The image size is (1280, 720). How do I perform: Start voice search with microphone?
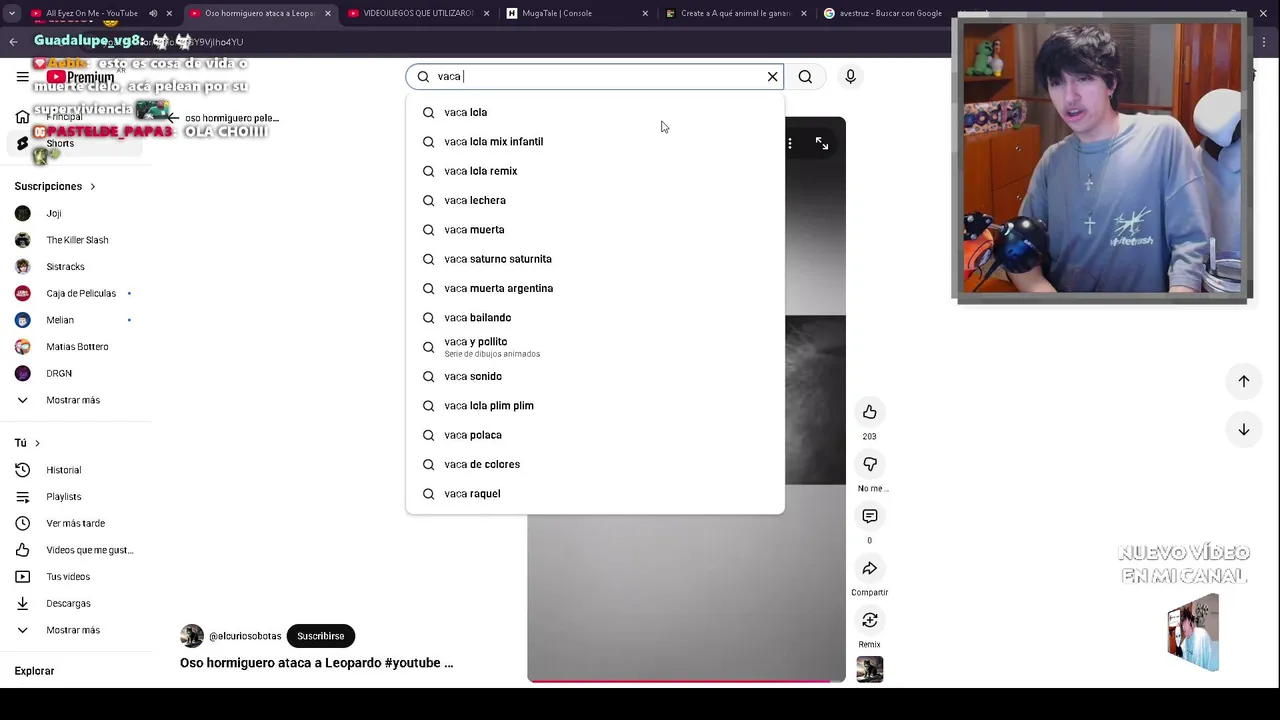[x=850, y=76]
